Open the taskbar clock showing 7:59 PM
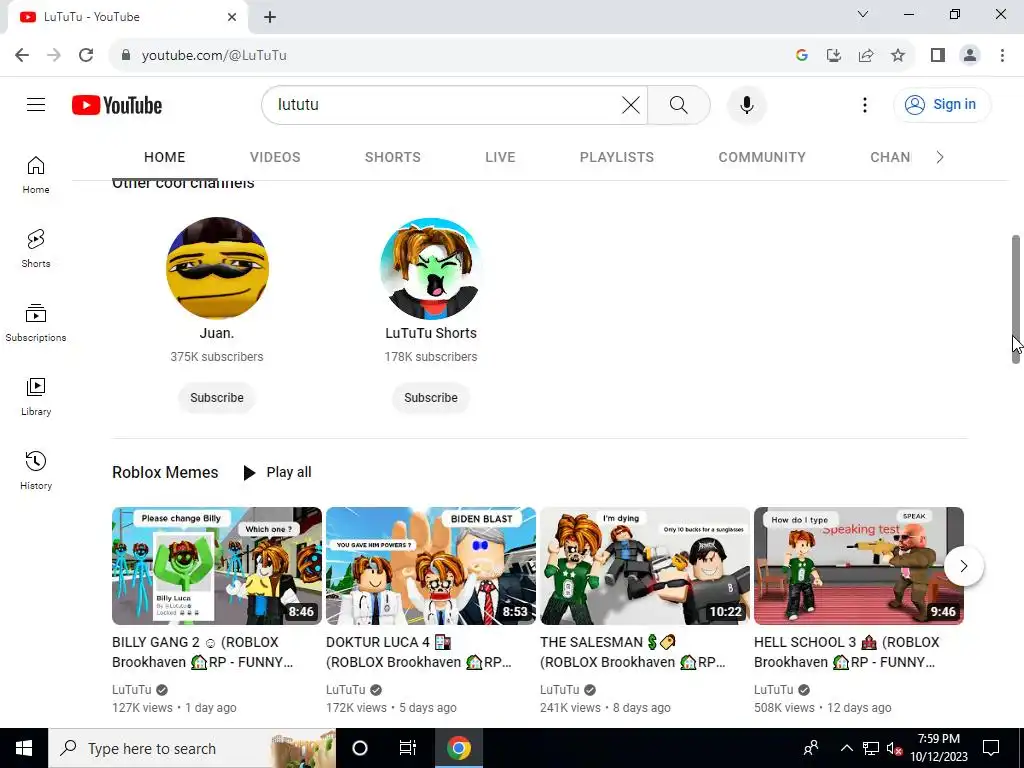This screenshot has height=768, width=1024. 938,748
